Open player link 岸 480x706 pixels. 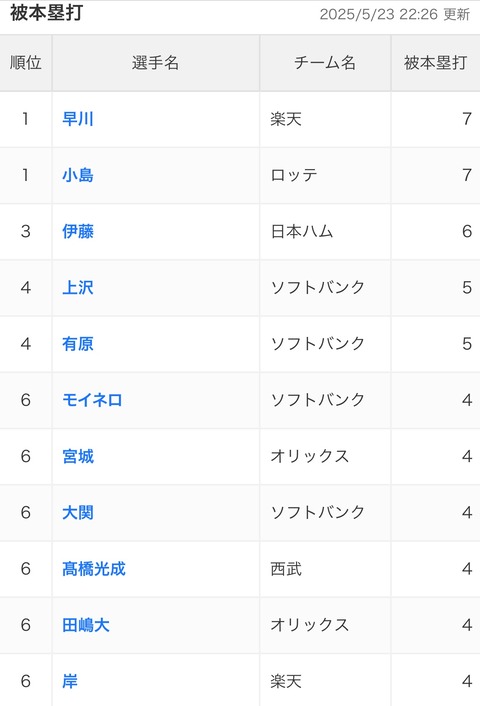70,682
